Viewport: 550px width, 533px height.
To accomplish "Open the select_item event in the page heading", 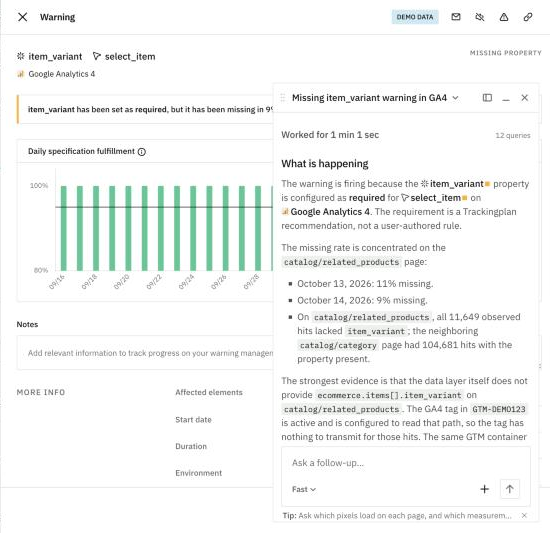I will [124, 56].
